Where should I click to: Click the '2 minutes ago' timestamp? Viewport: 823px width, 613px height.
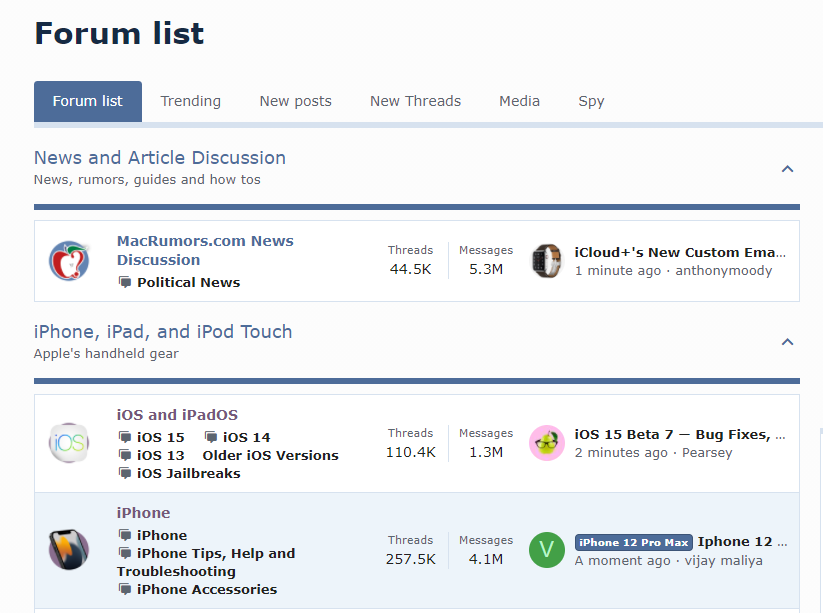coord(621,452)
